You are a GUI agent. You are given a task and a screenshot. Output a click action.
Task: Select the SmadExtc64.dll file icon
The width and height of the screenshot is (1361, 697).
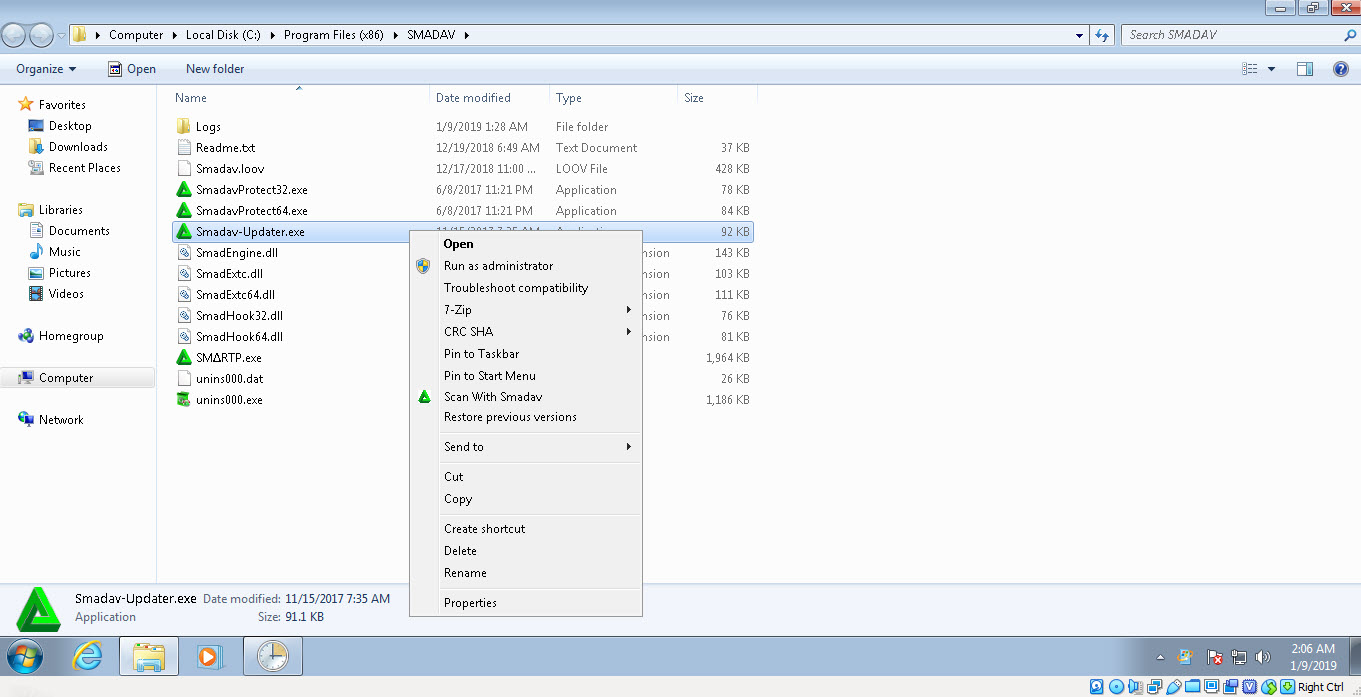(x=184, y=295)
